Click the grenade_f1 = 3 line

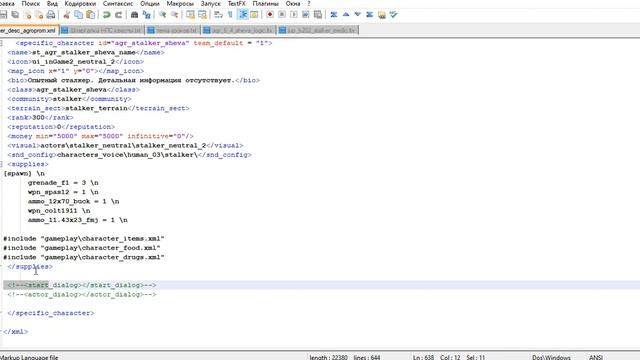point(63,182)
